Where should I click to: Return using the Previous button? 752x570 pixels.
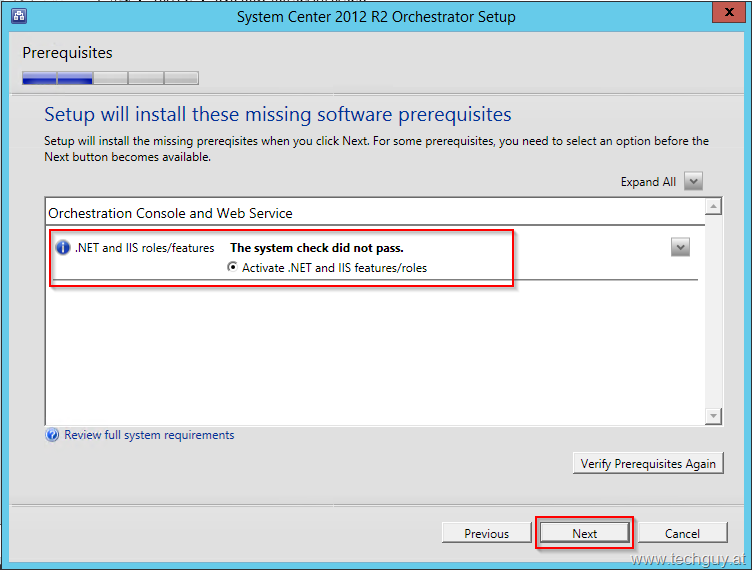(486, 533)
